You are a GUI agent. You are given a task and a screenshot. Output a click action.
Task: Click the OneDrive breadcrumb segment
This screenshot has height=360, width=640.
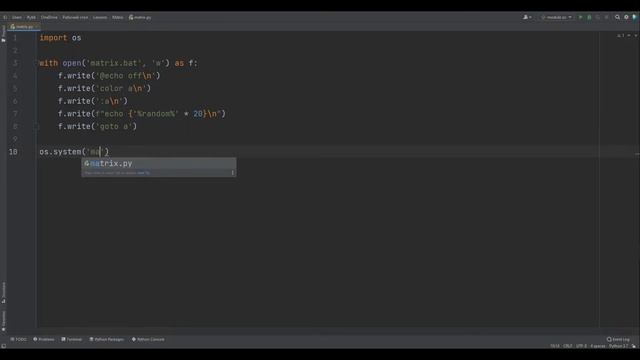pos(49,17)
